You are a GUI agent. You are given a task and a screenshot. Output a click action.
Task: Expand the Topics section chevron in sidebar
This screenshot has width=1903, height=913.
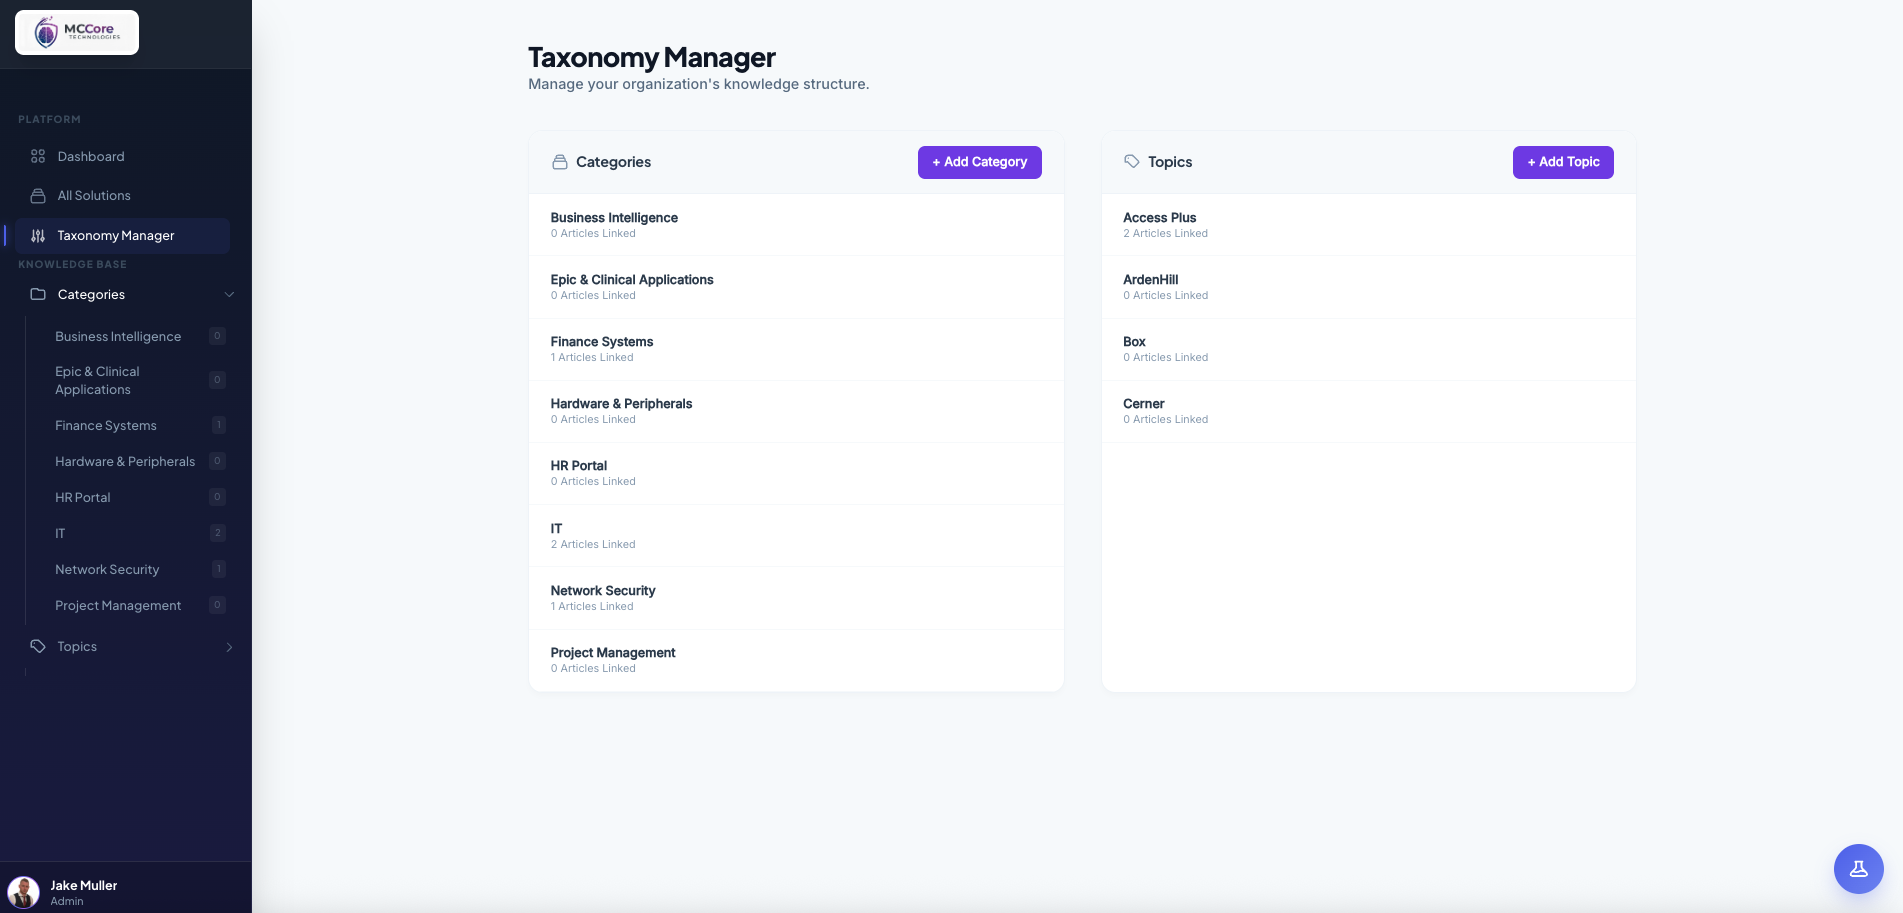pos(229,647)
